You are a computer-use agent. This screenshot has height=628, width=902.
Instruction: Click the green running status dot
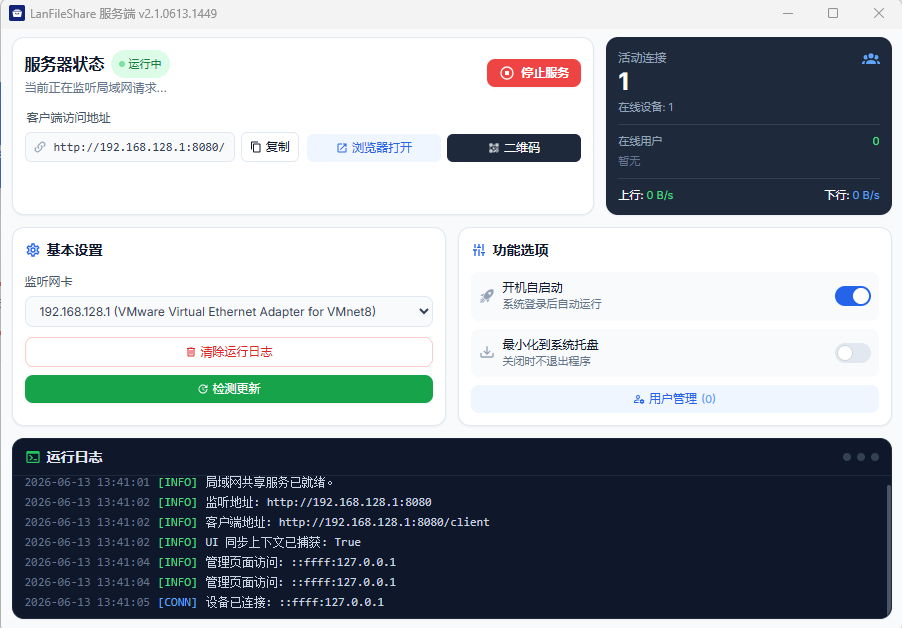coord(122,64)
